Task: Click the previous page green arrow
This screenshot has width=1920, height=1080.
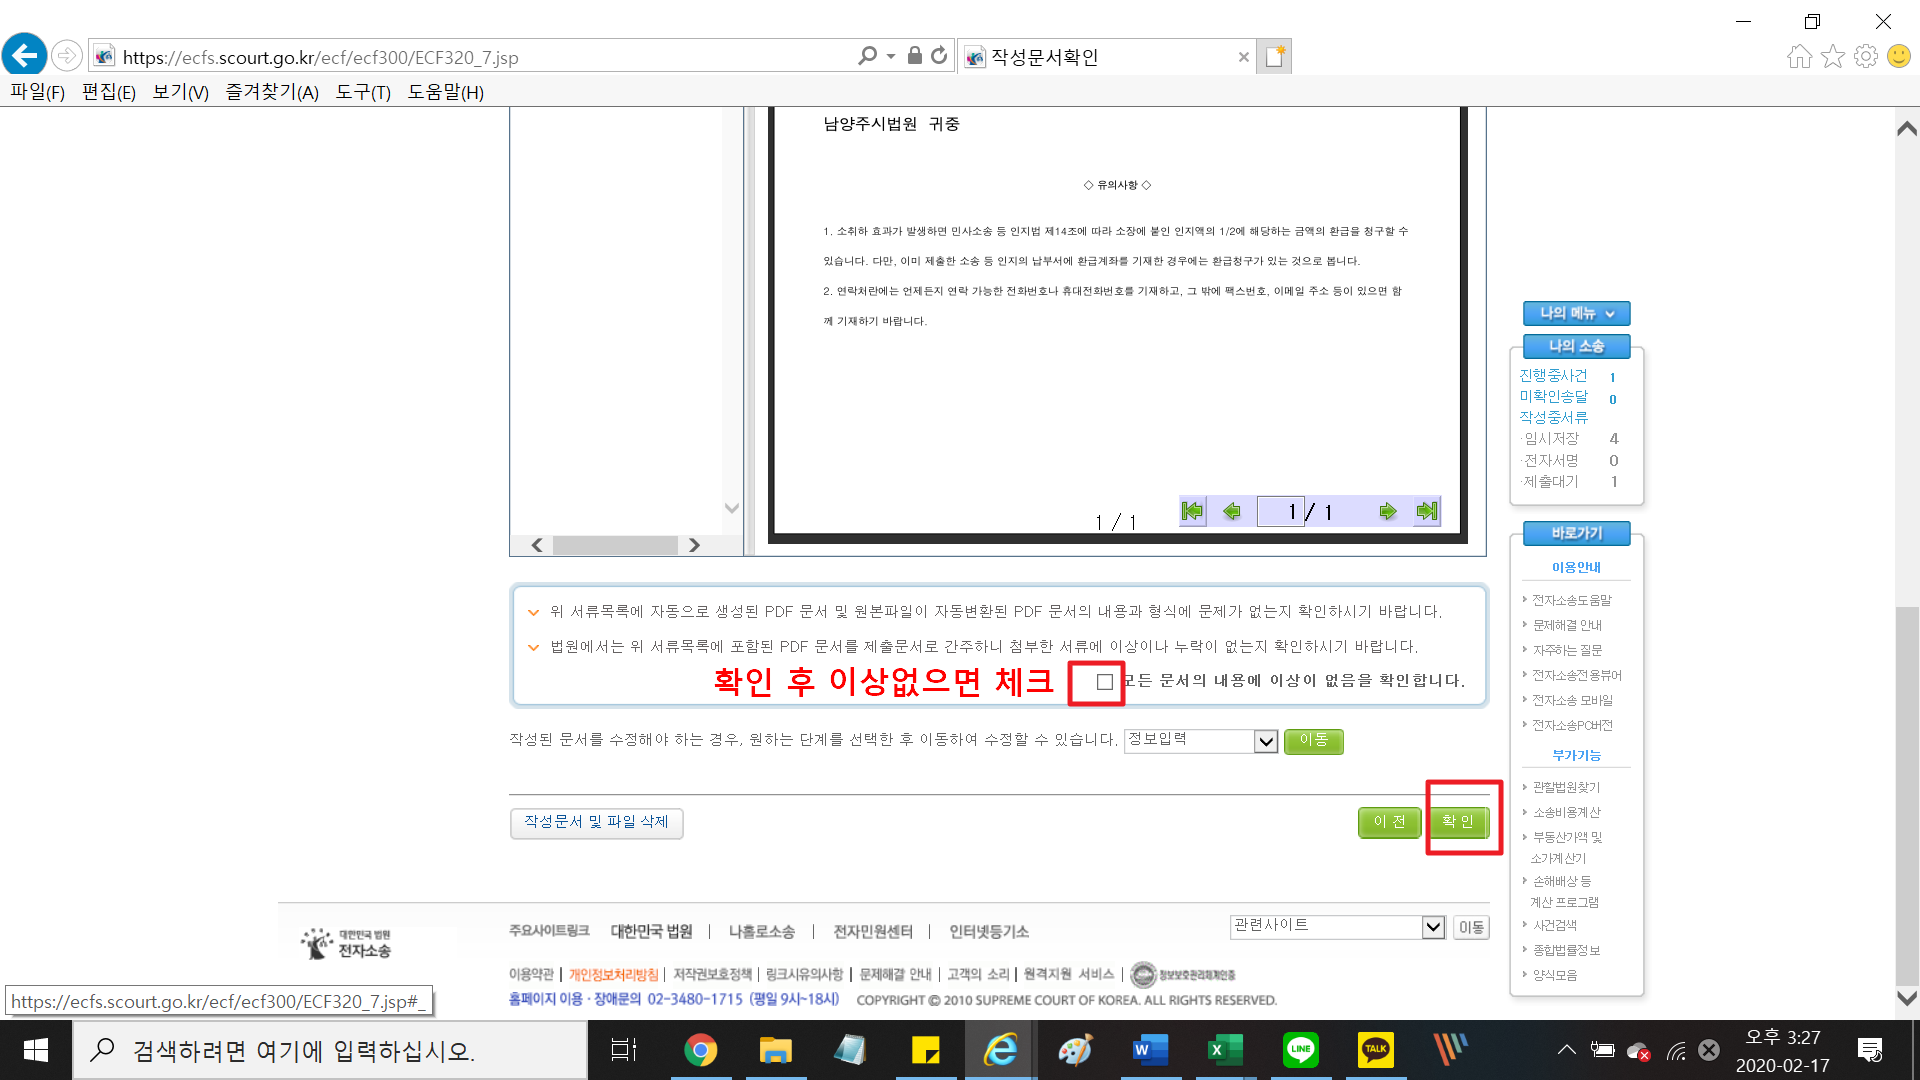Action: point(1232,512)
